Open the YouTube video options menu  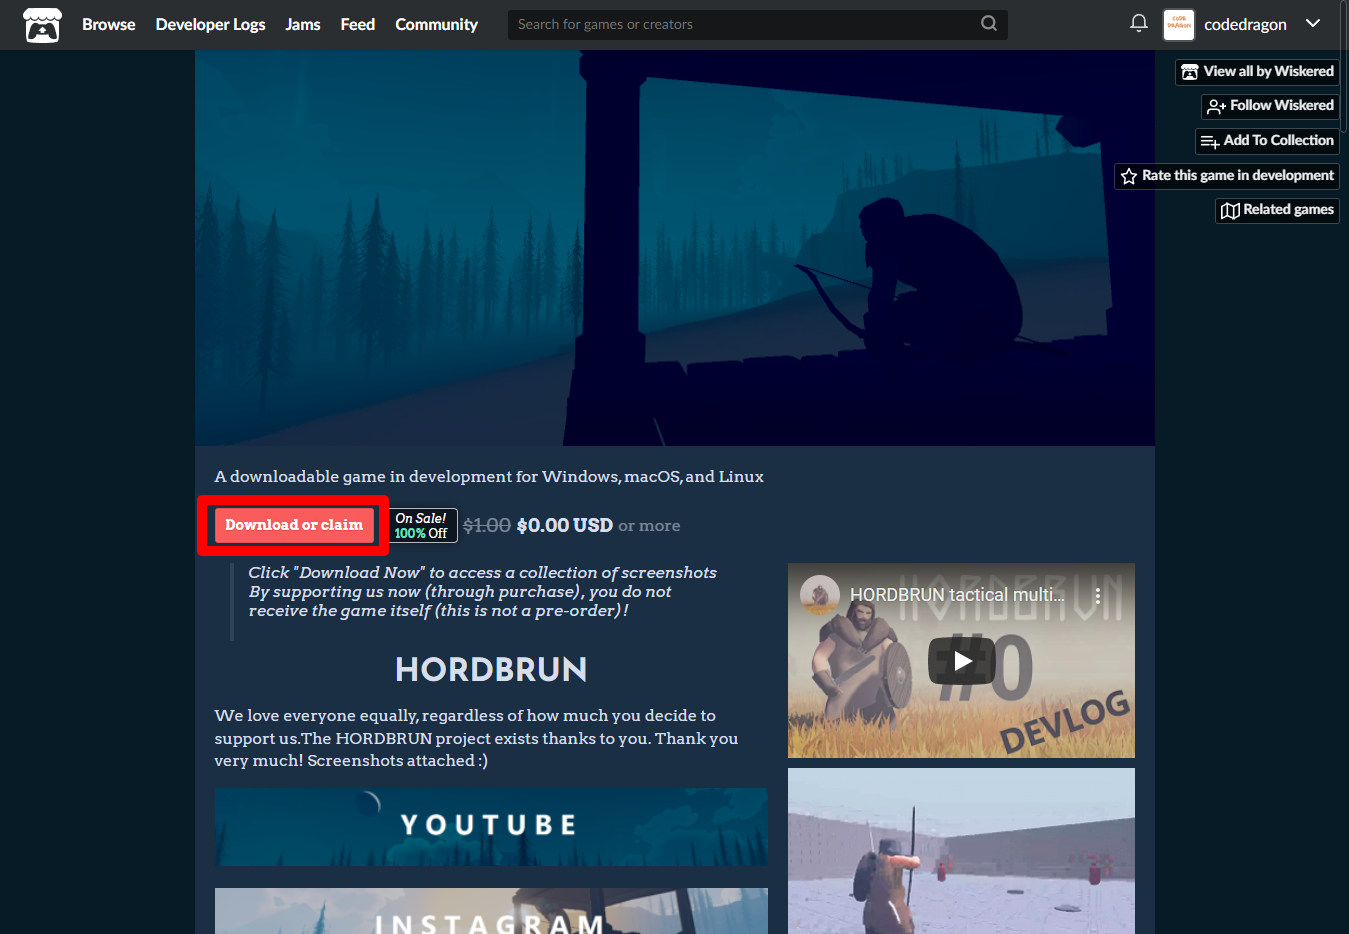coord(1097,596)
